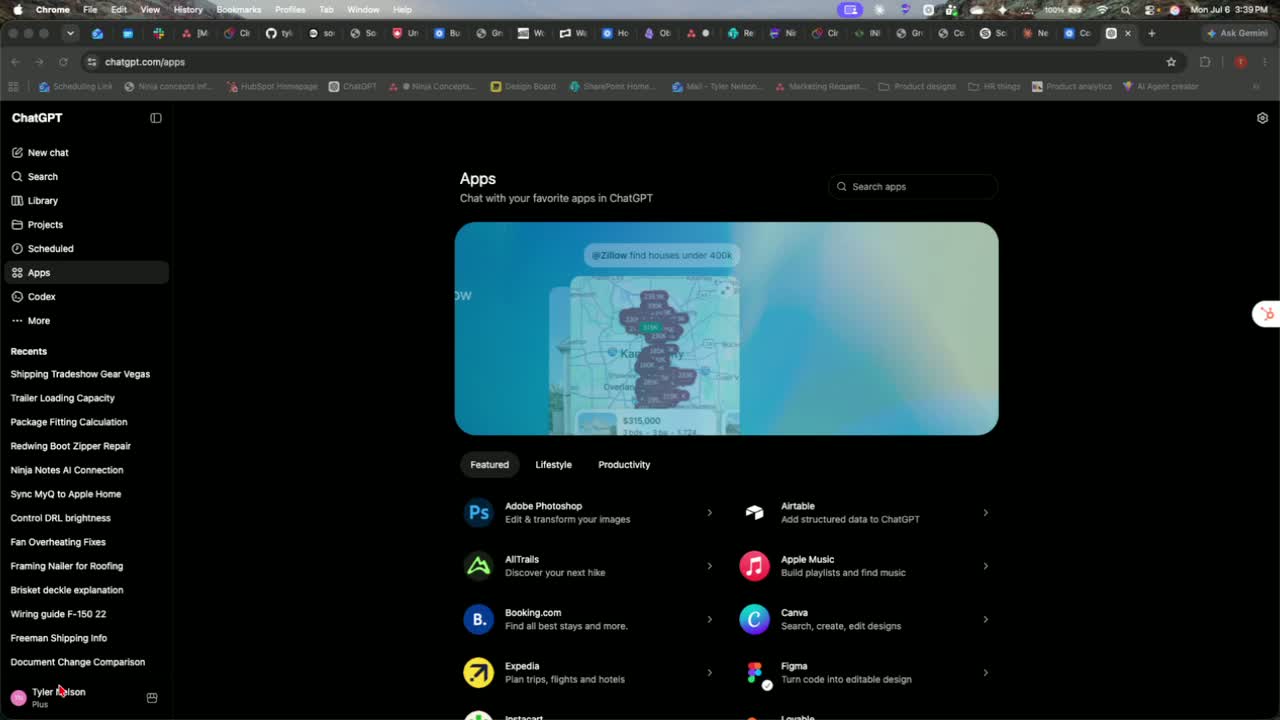This screenshot has width=1280, height=720.
Task: Switch to the Productivity tab
Action: click(624, 465)
